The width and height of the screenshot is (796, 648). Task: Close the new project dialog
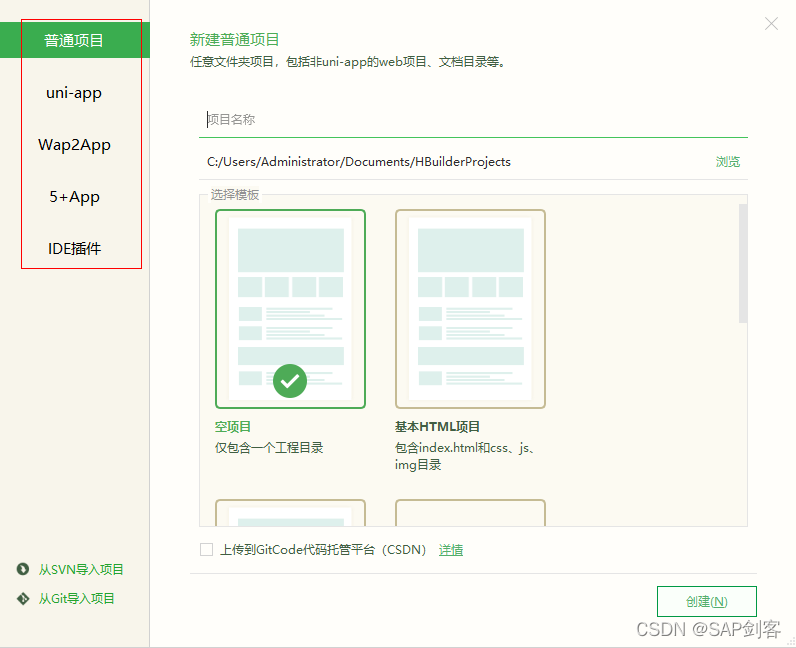click(x=771, y=23)
